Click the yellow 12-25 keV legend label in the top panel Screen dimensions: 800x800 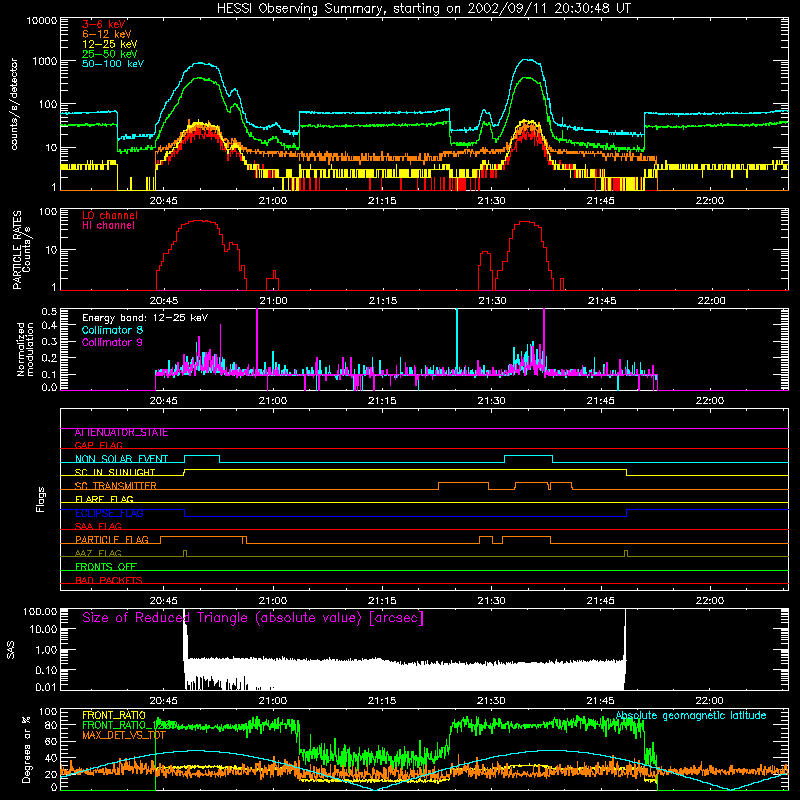(x=110, y=44)
